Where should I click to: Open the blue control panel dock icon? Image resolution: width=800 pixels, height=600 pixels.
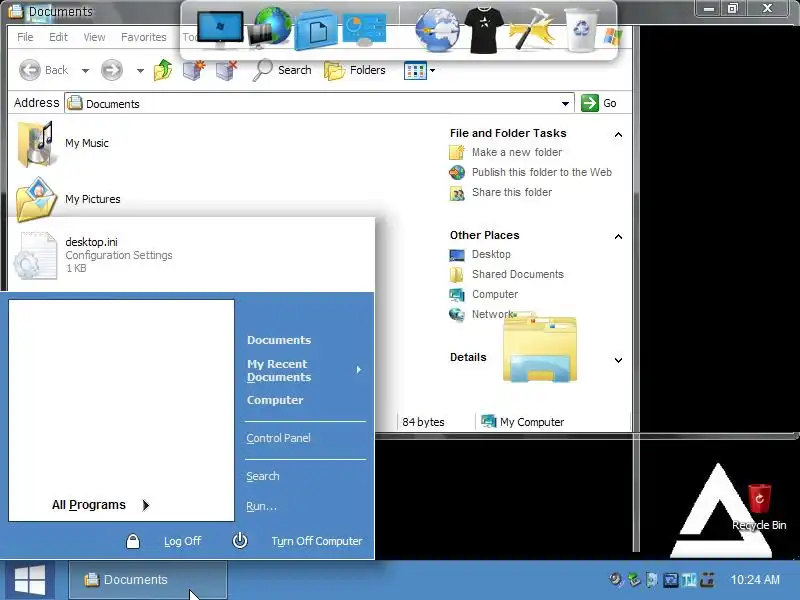pos(364,29)
